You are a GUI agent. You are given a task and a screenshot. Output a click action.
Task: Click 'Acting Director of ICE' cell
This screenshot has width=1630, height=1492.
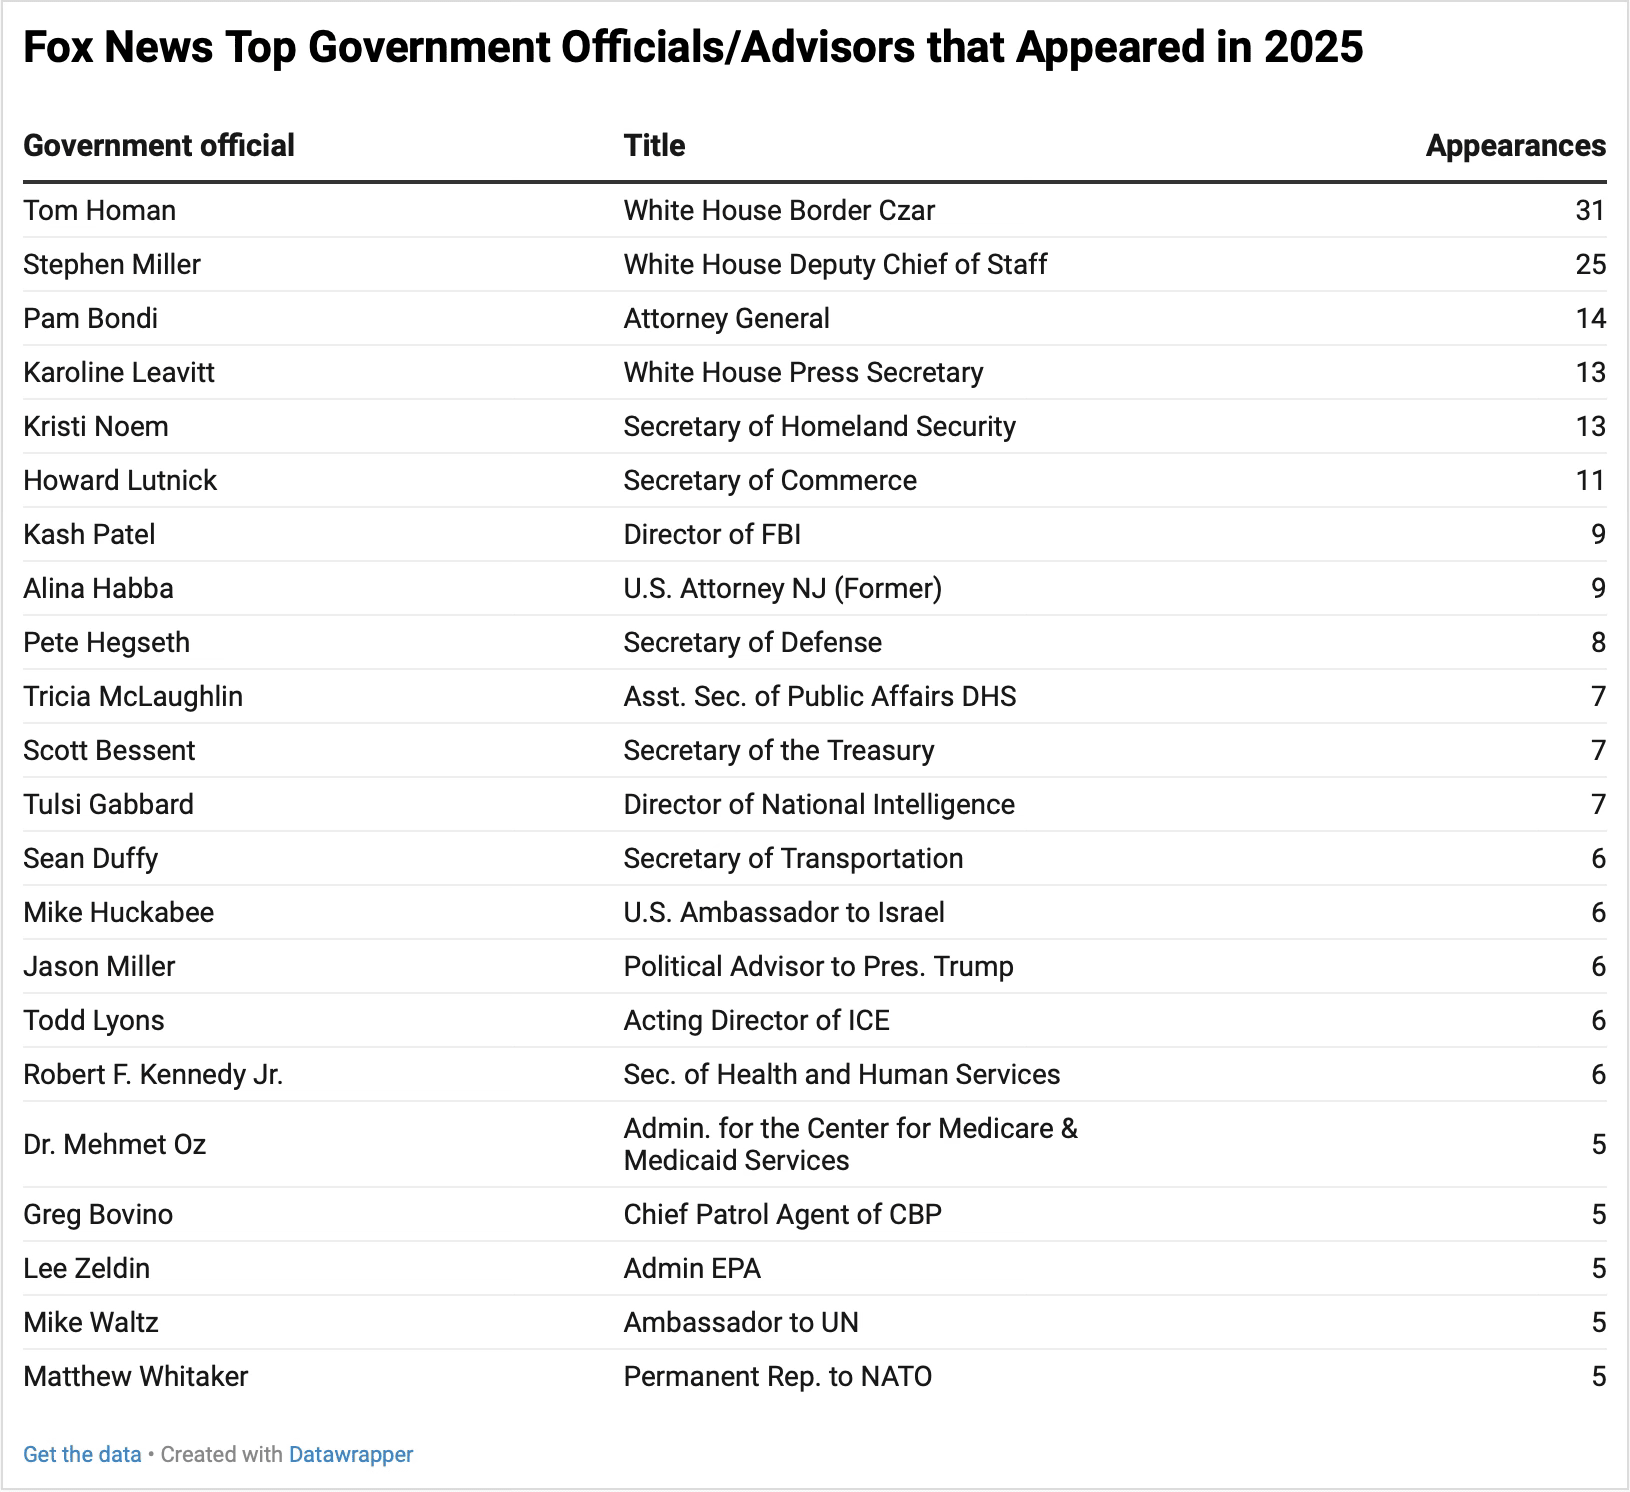(x=757, y=1020)
